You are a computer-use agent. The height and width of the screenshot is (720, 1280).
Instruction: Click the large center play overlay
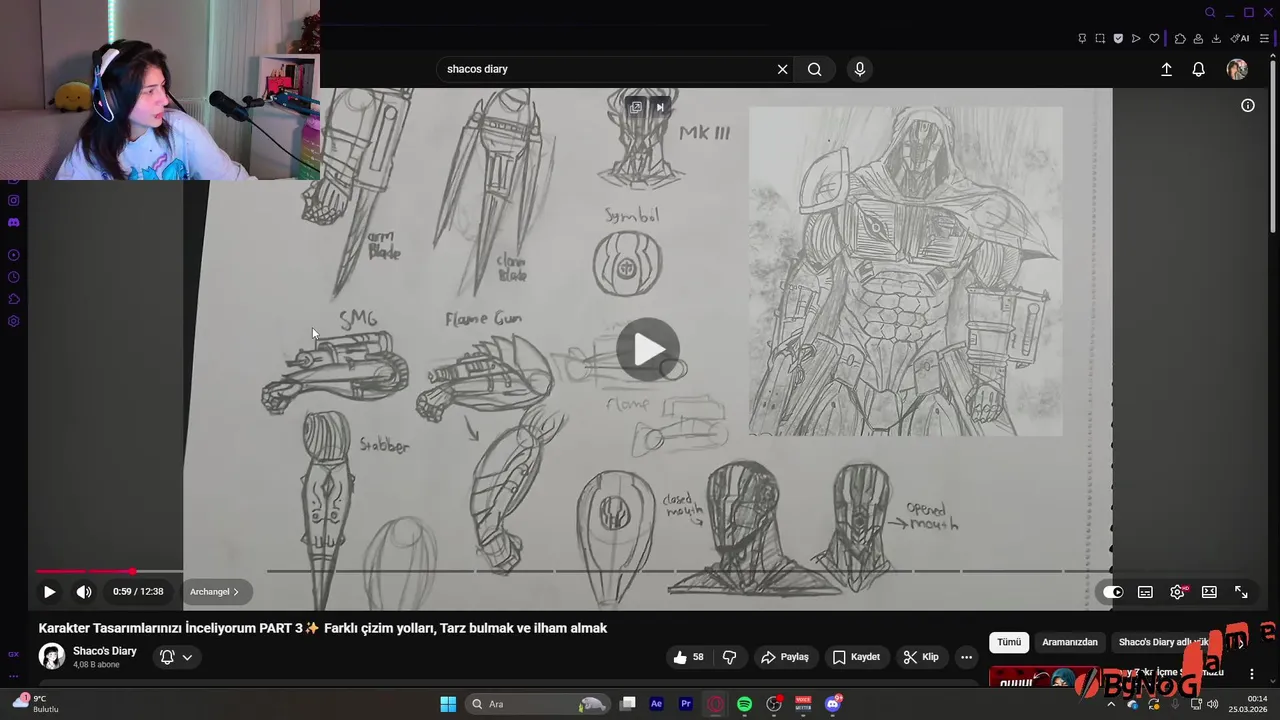tap(648, 350)
